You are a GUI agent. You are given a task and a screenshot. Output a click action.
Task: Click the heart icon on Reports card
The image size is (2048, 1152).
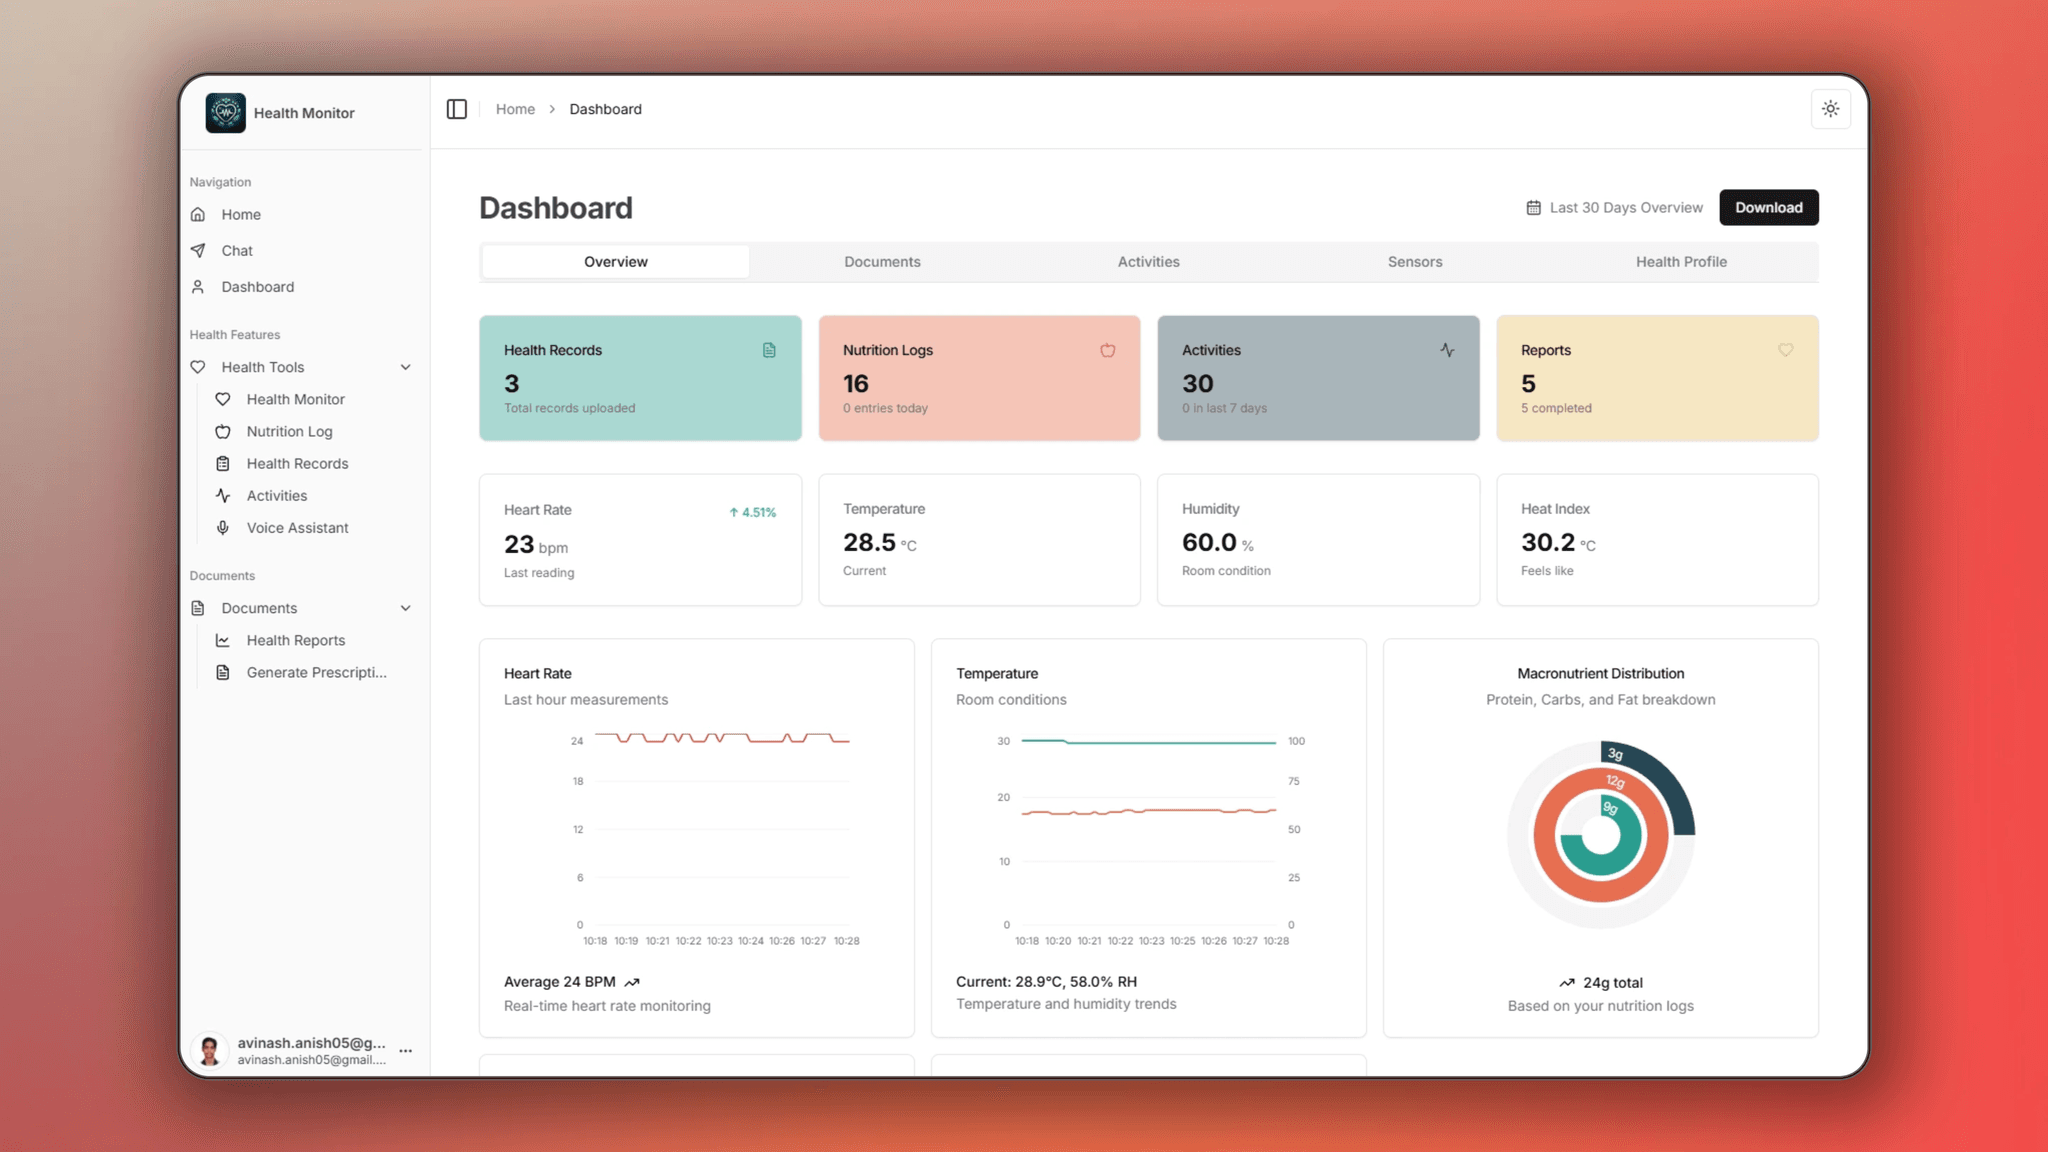coord(1785,350)
